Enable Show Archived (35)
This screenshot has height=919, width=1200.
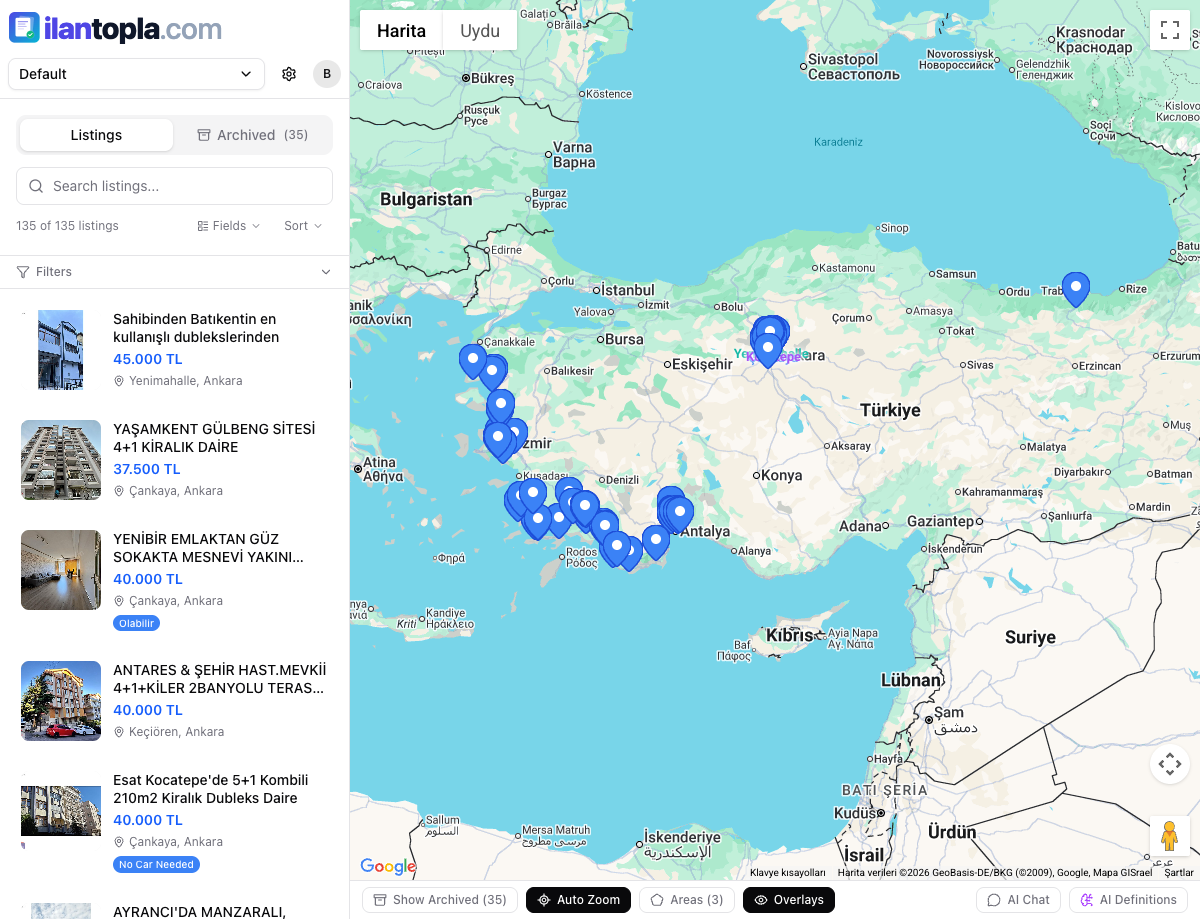click(439, 899)
